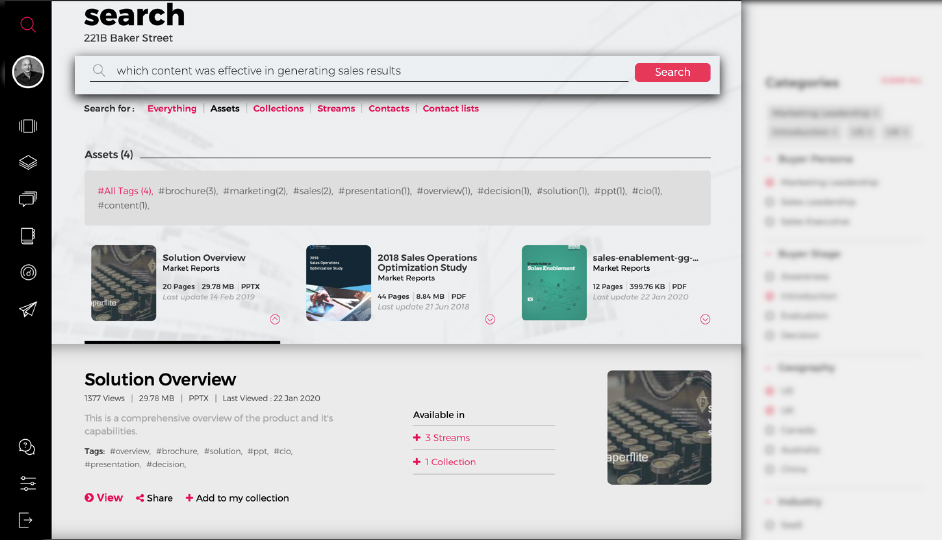Filter by the #brochure(3) tag
Image resolution: width=942 pixels, height=540 pixels.
pos(187,191)
